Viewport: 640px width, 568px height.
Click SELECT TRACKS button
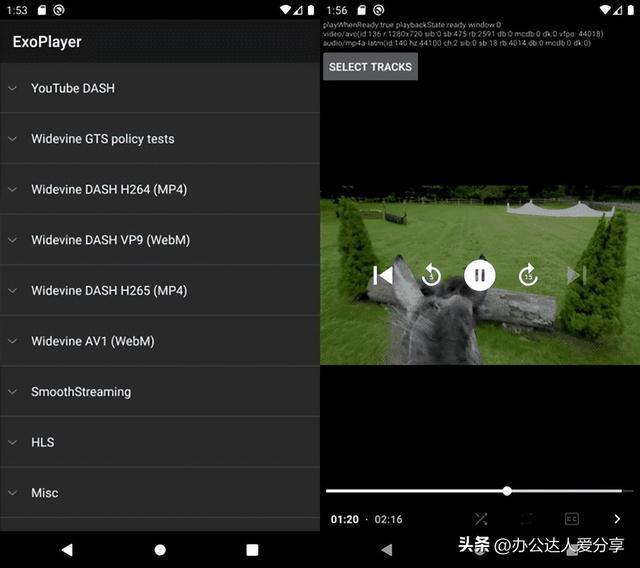pos(370,67)
